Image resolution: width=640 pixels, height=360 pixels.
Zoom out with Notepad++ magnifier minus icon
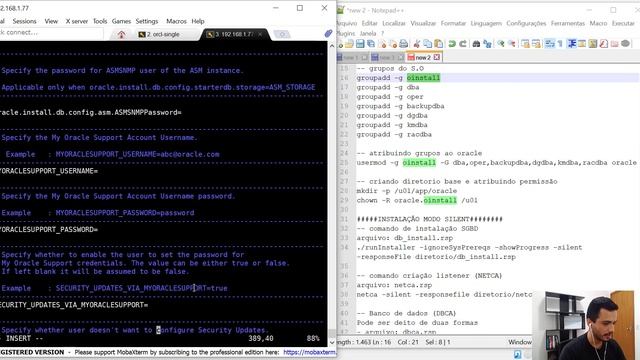(511, 44)
